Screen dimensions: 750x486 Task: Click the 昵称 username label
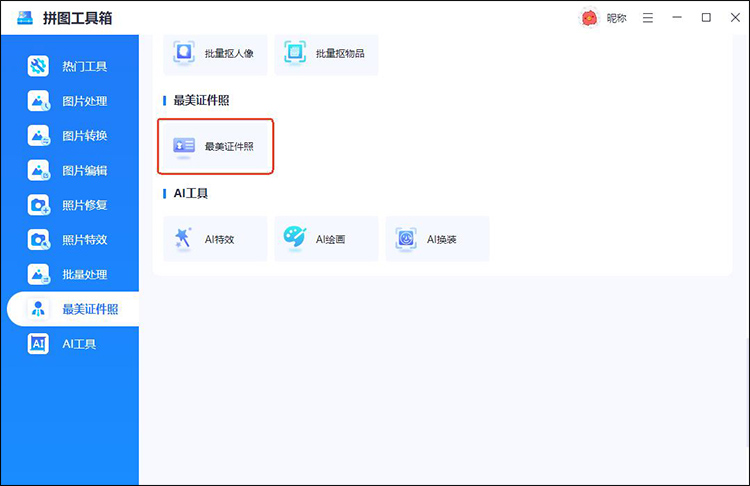coord(616,18)
